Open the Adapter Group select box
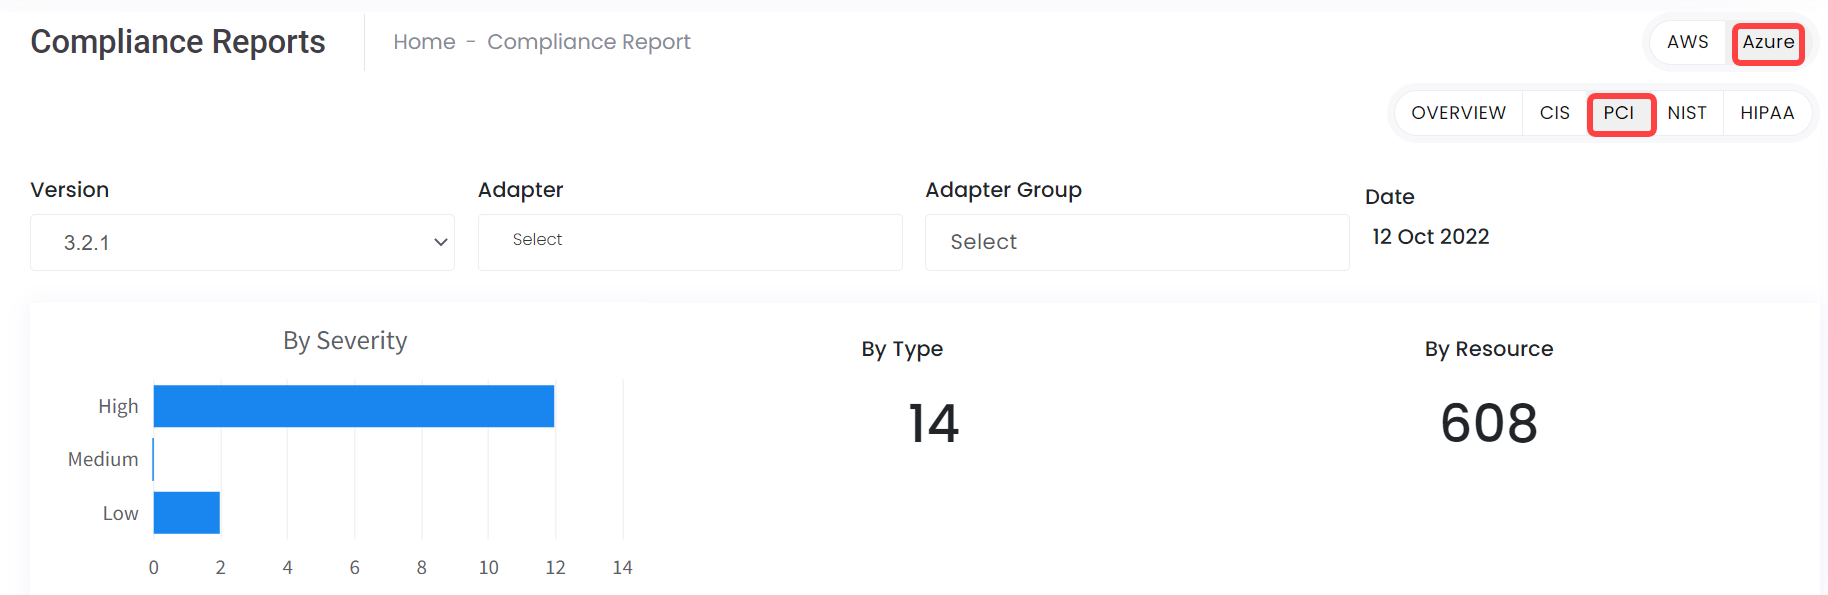Viewport: 1828px width, 595px height. pos(1137,242)
